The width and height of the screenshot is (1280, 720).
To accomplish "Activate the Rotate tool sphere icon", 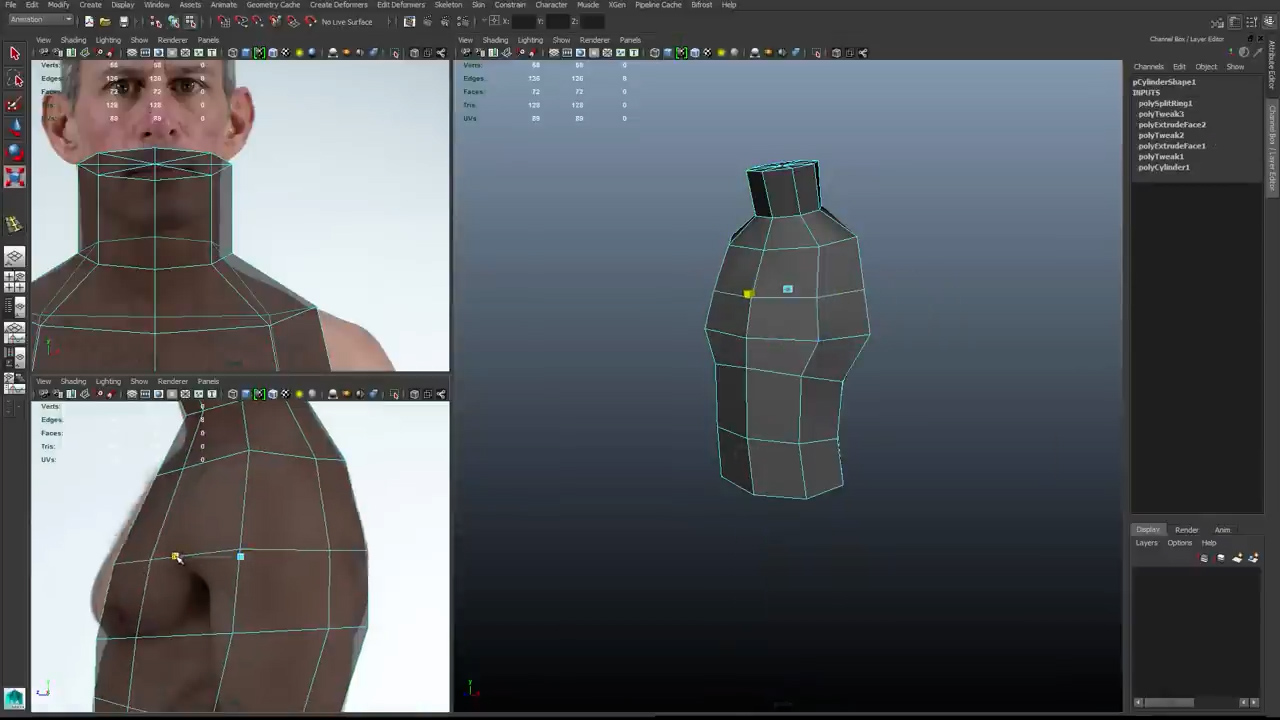I will coord(15,152).
